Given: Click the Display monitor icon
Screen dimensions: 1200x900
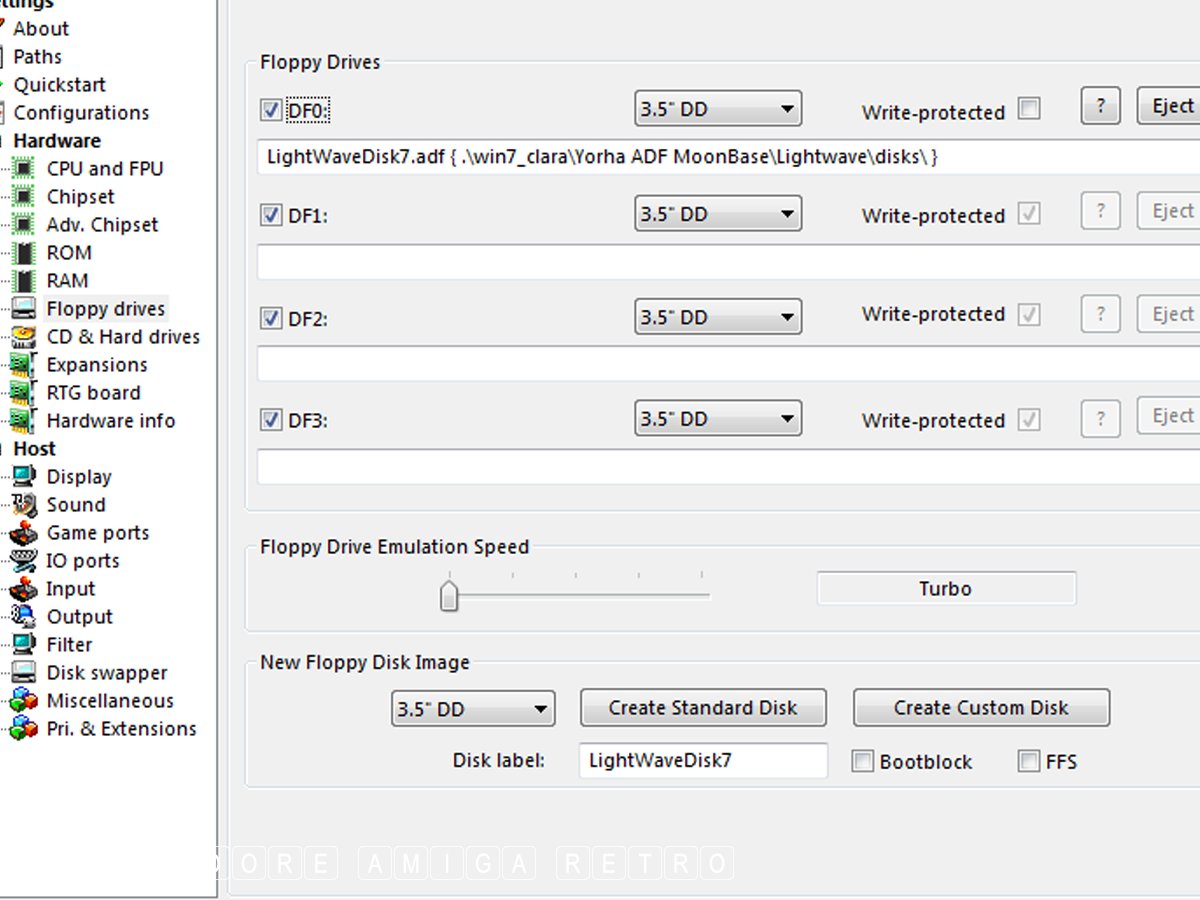Looking at the screenshot, I should click(x=24, y=477).
